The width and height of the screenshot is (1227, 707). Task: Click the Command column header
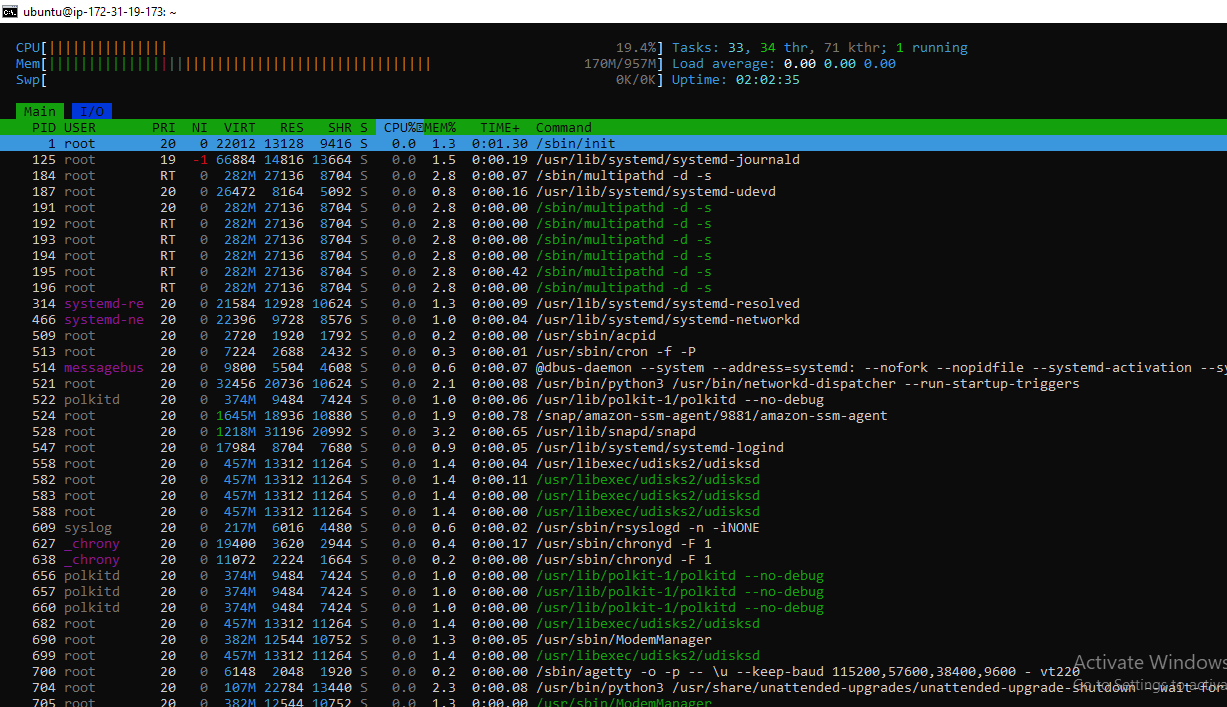[564, 127]
